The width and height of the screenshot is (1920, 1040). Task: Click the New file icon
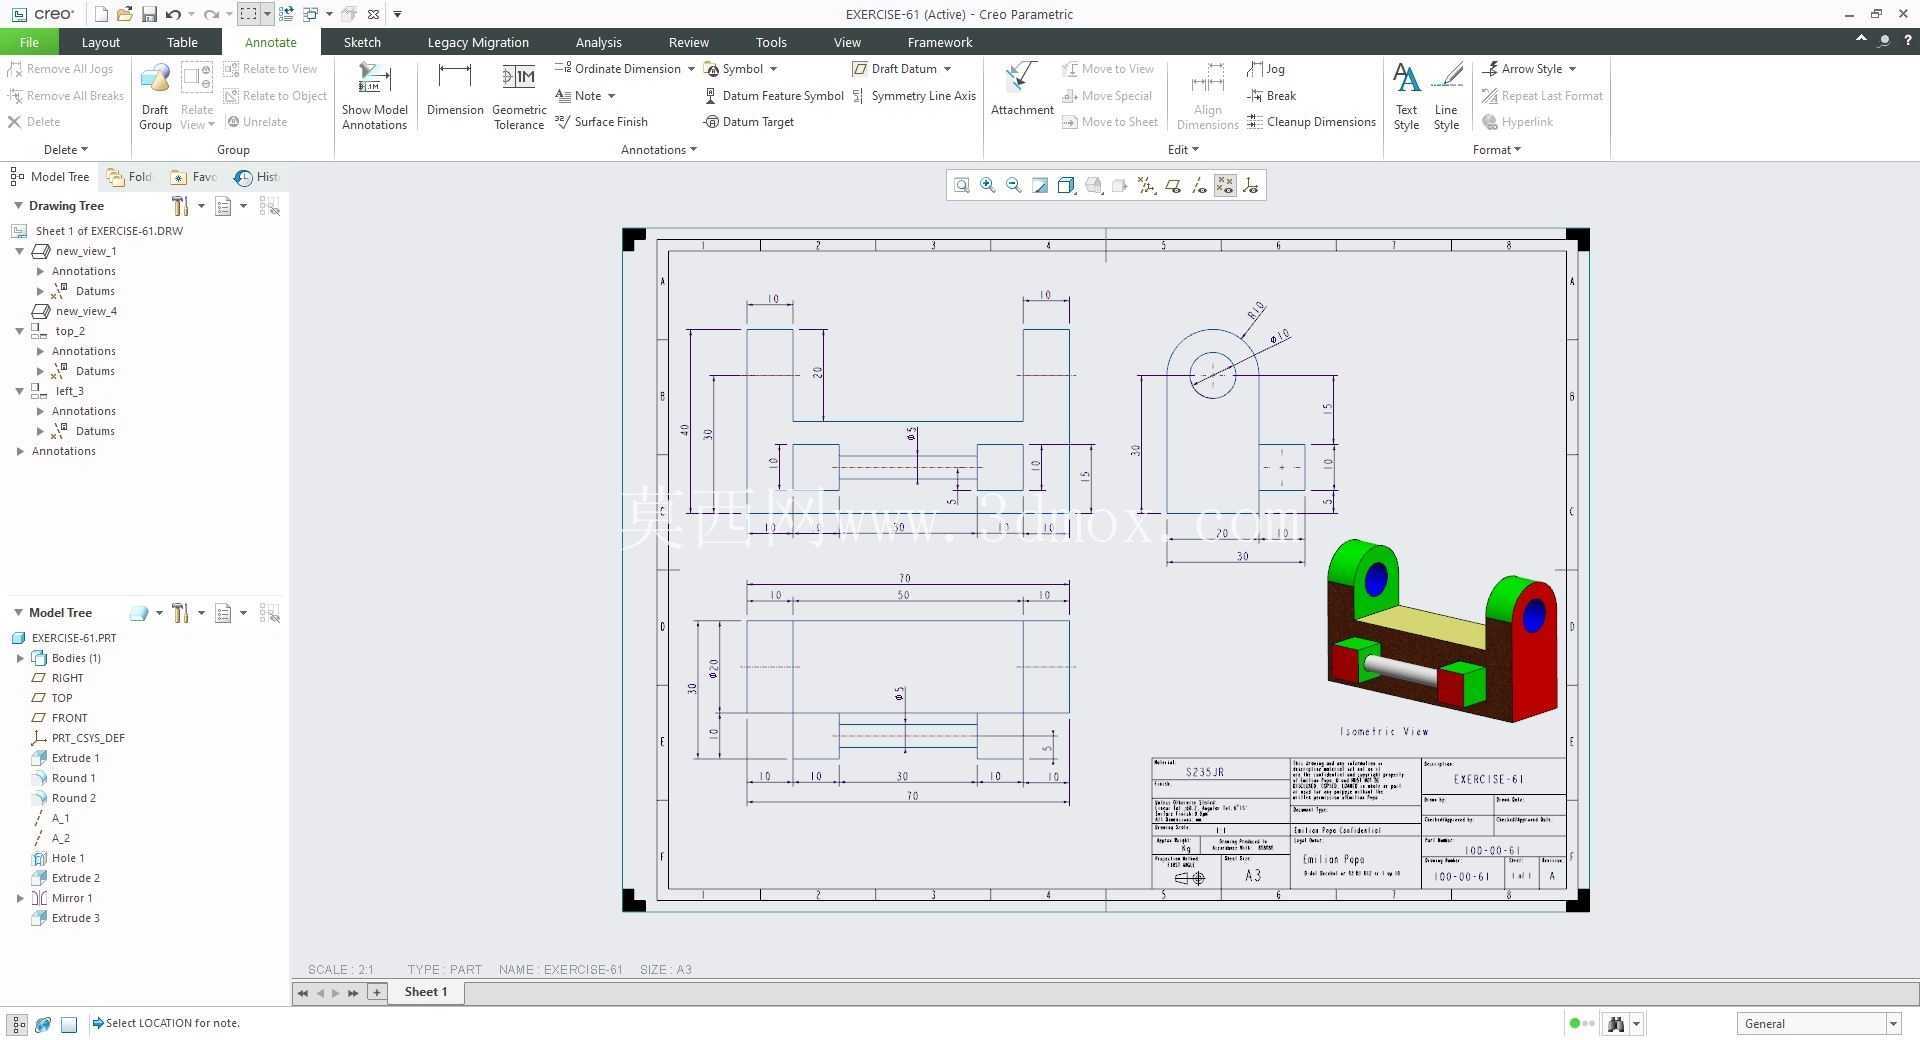click(101, 14)
